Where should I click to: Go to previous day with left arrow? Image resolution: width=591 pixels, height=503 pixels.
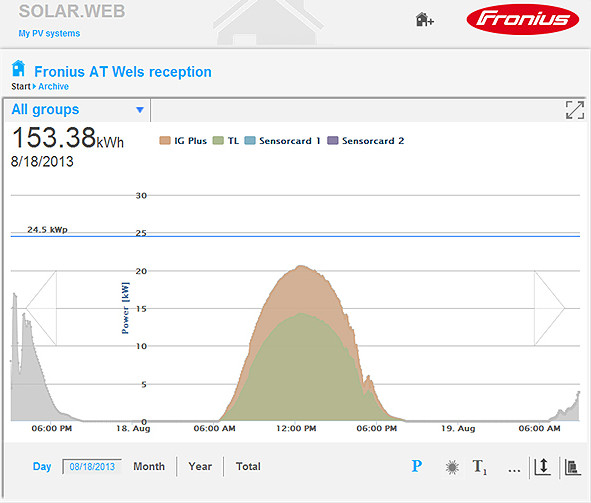[x=41, y=308]
